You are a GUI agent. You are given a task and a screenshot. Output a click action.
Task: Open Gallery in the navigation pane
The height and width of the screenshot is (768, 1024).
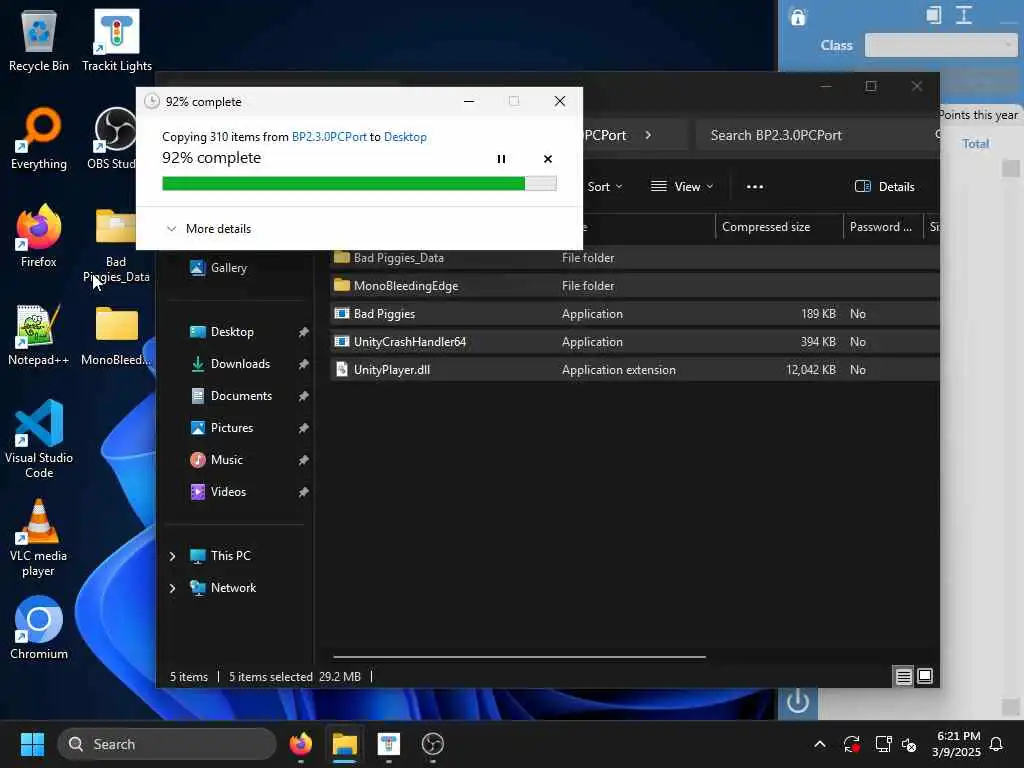229,268
